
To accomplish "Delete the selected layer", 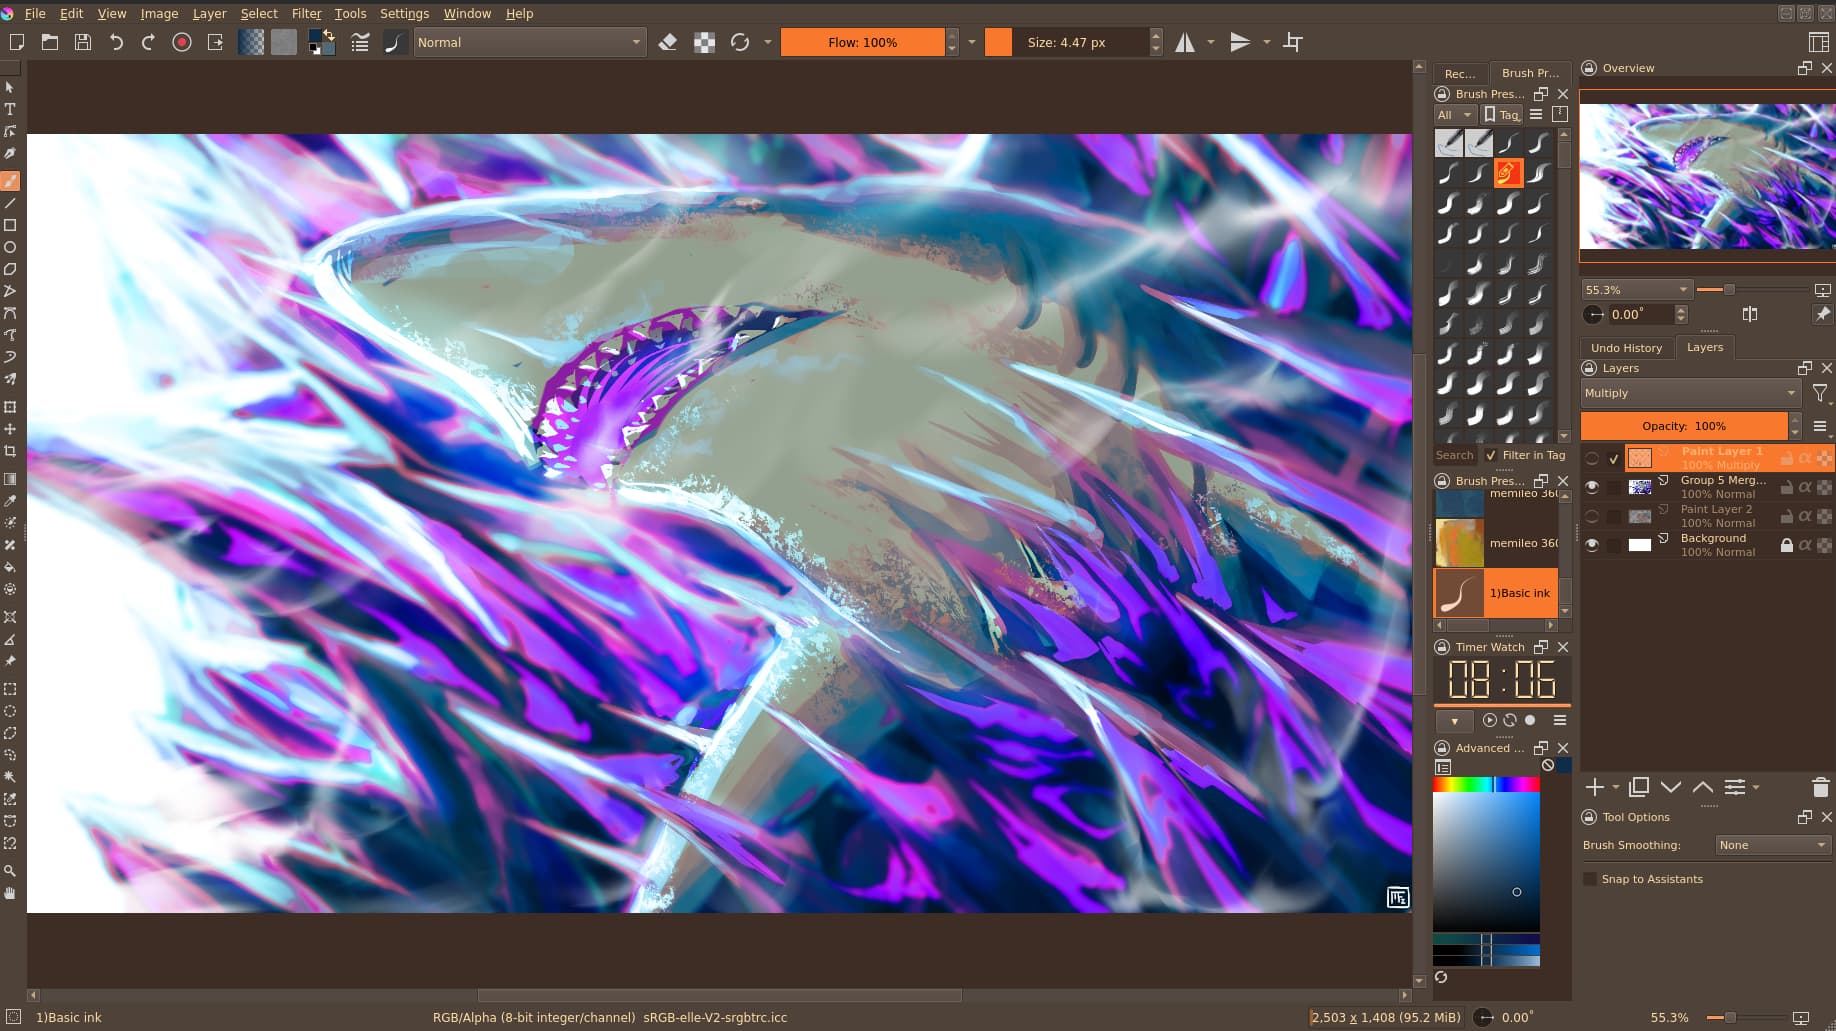I will click(x=1820, y=787).
